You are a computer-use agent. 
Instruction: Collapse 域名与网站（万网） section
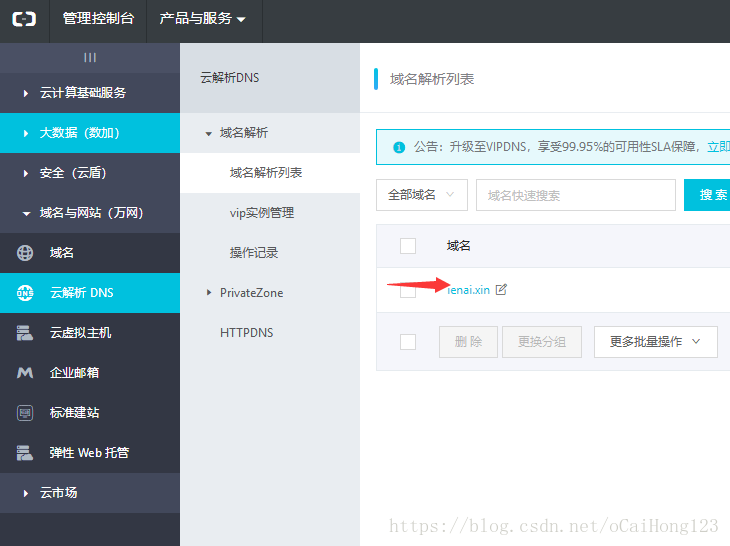[x=90, y=213]
